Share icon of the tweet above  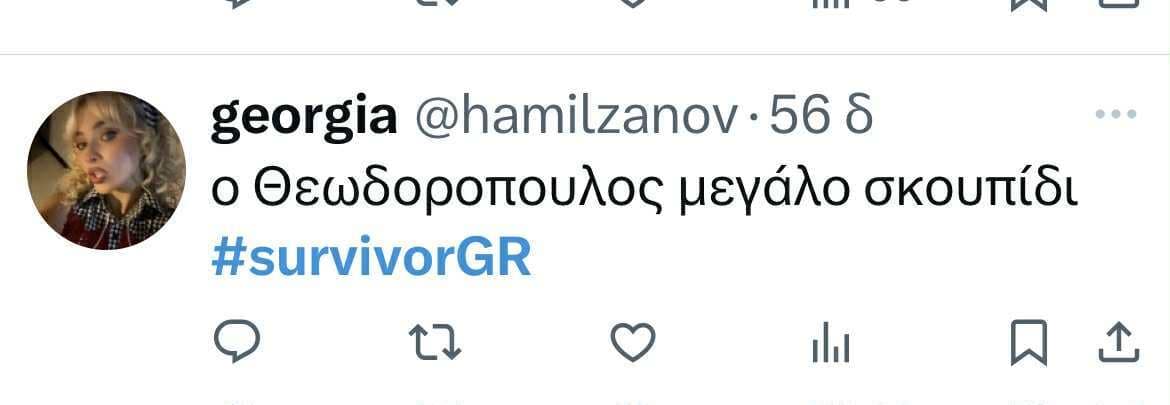click(x=1119, y=3)
